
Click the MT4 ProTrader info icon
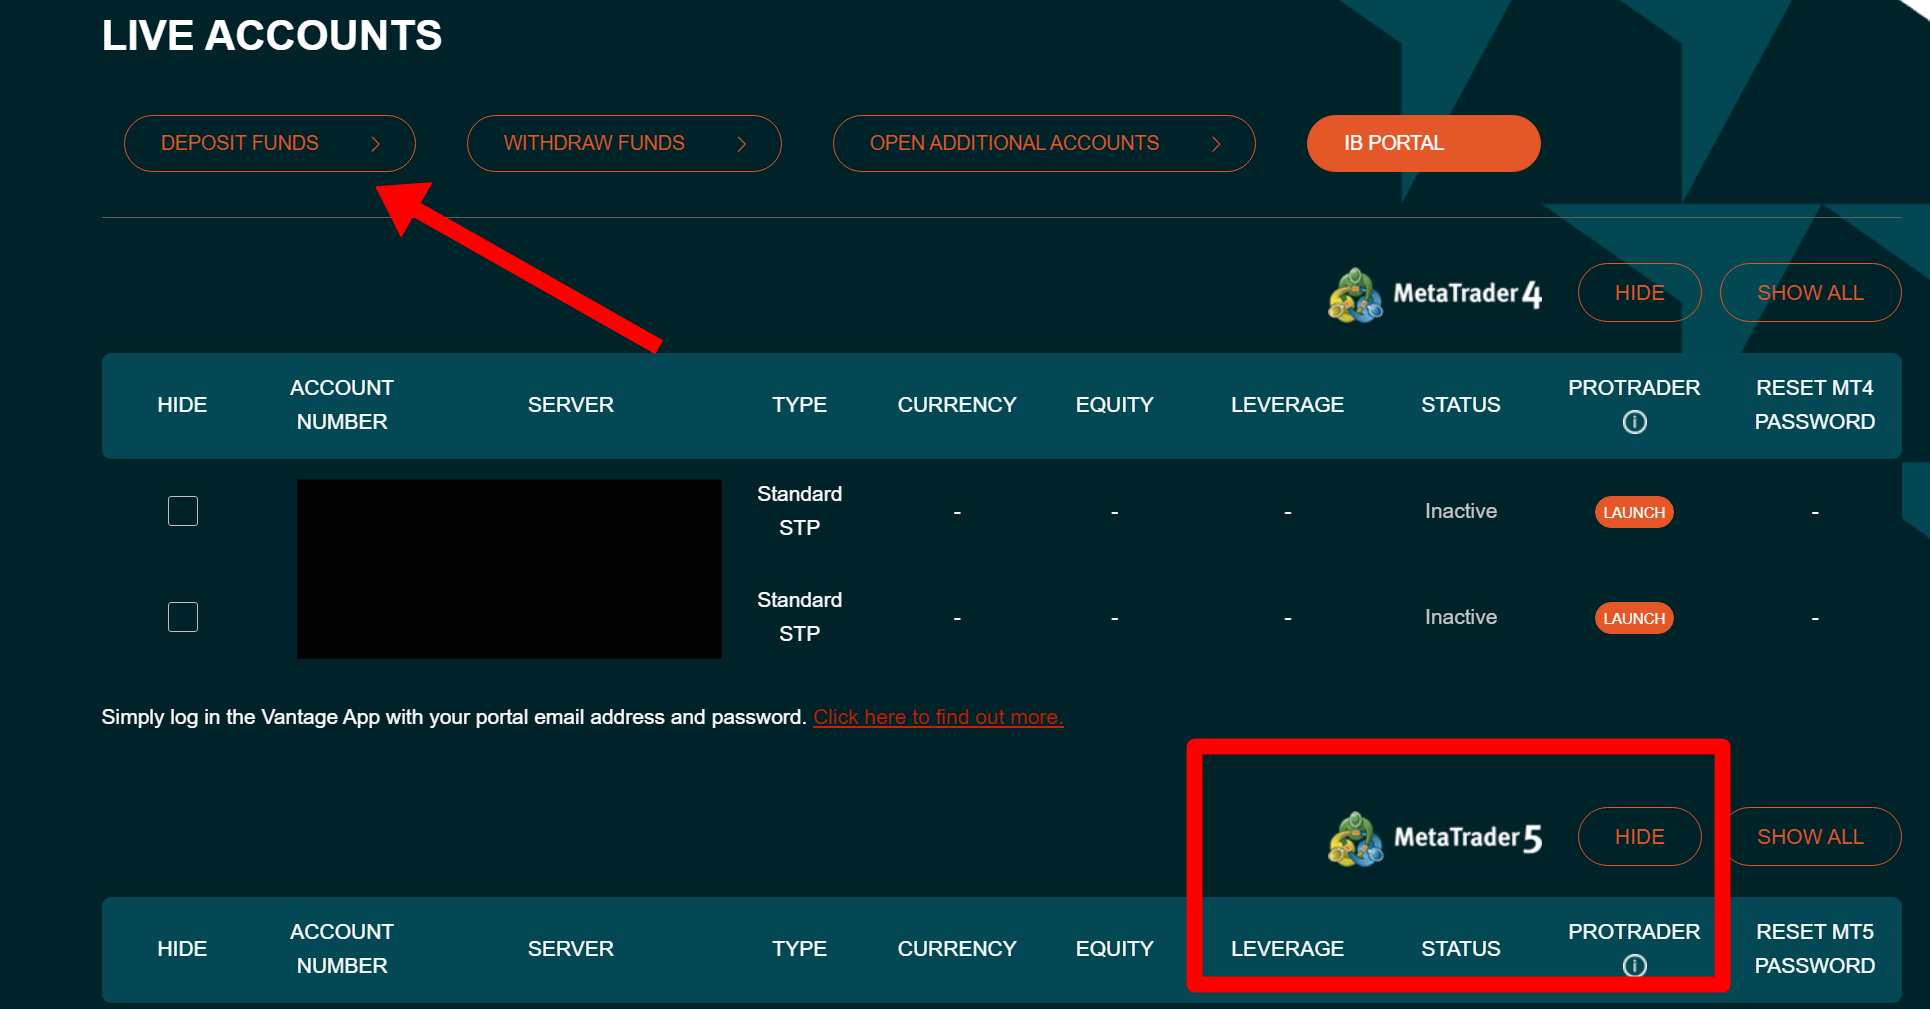tap(1634, 422)
